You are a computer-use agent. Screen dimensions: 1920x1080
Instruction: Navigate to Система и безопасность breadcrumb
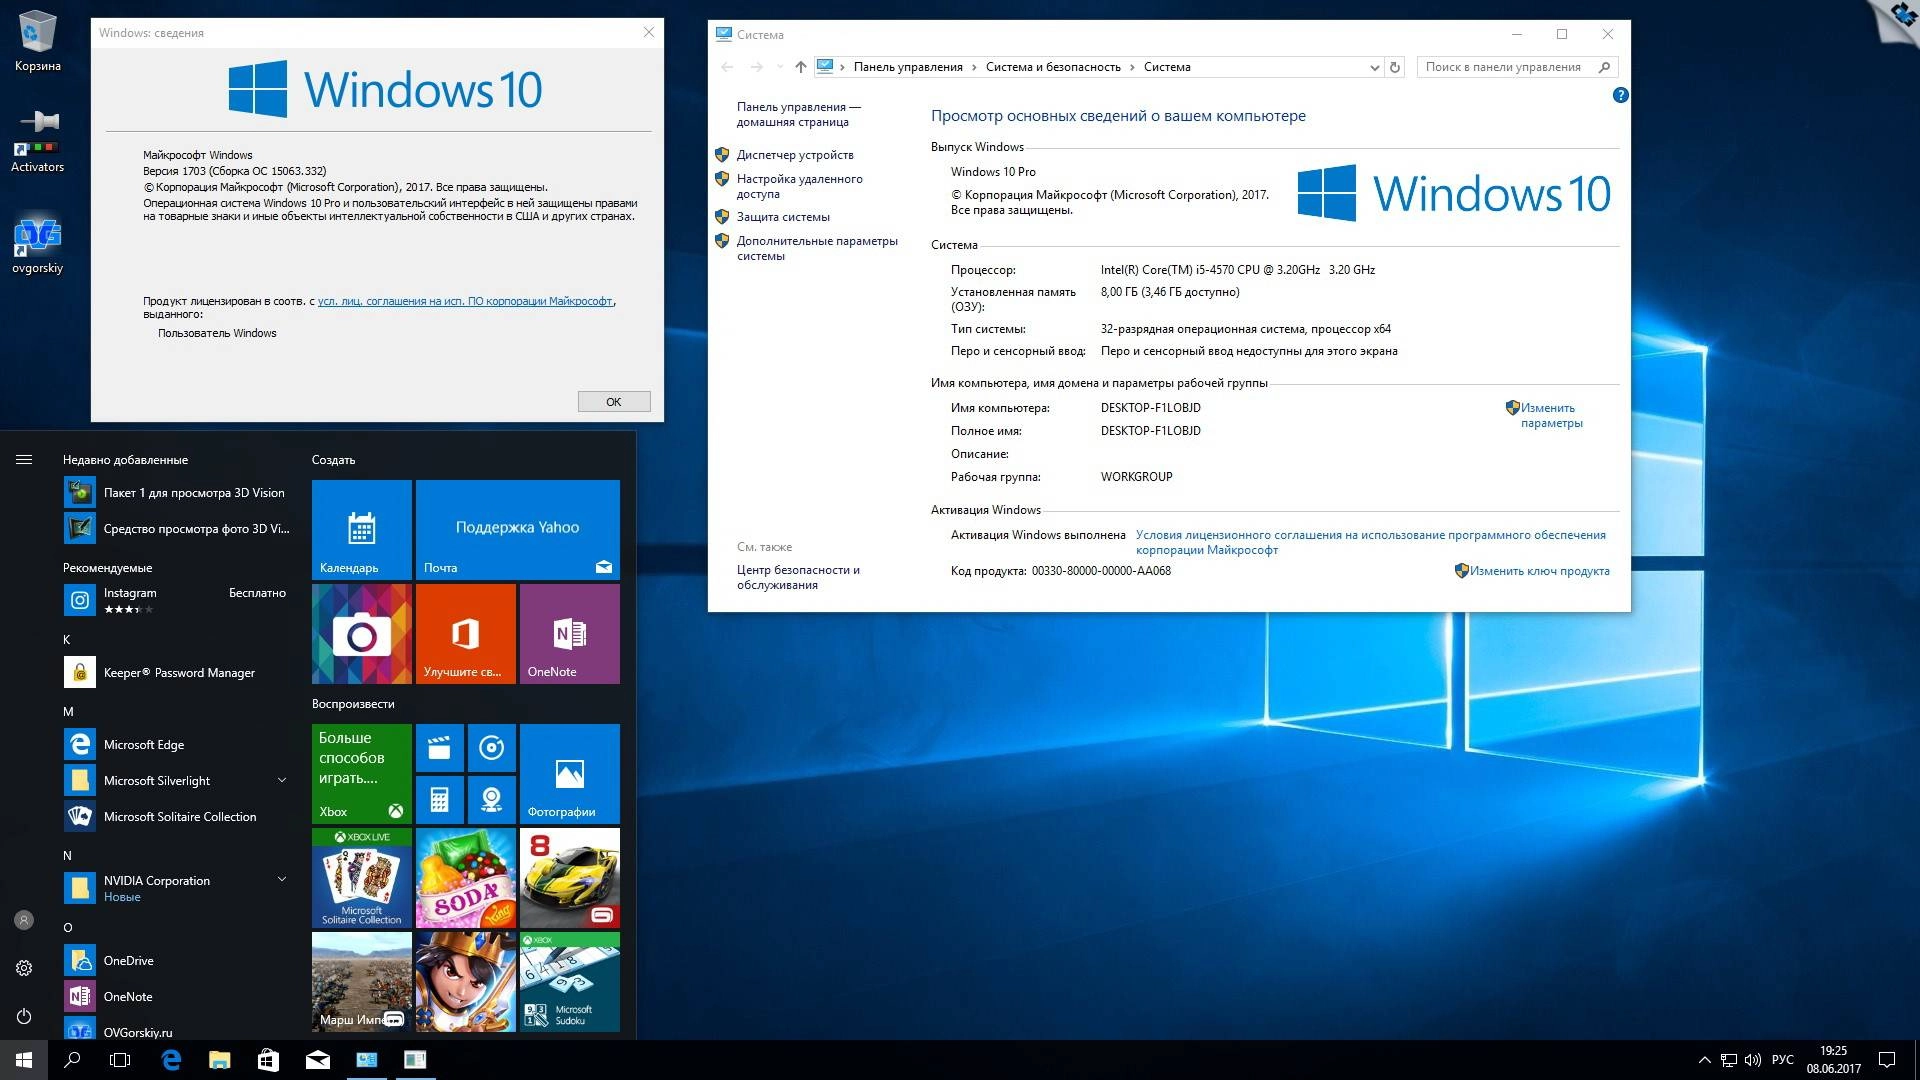point(1052,67)
